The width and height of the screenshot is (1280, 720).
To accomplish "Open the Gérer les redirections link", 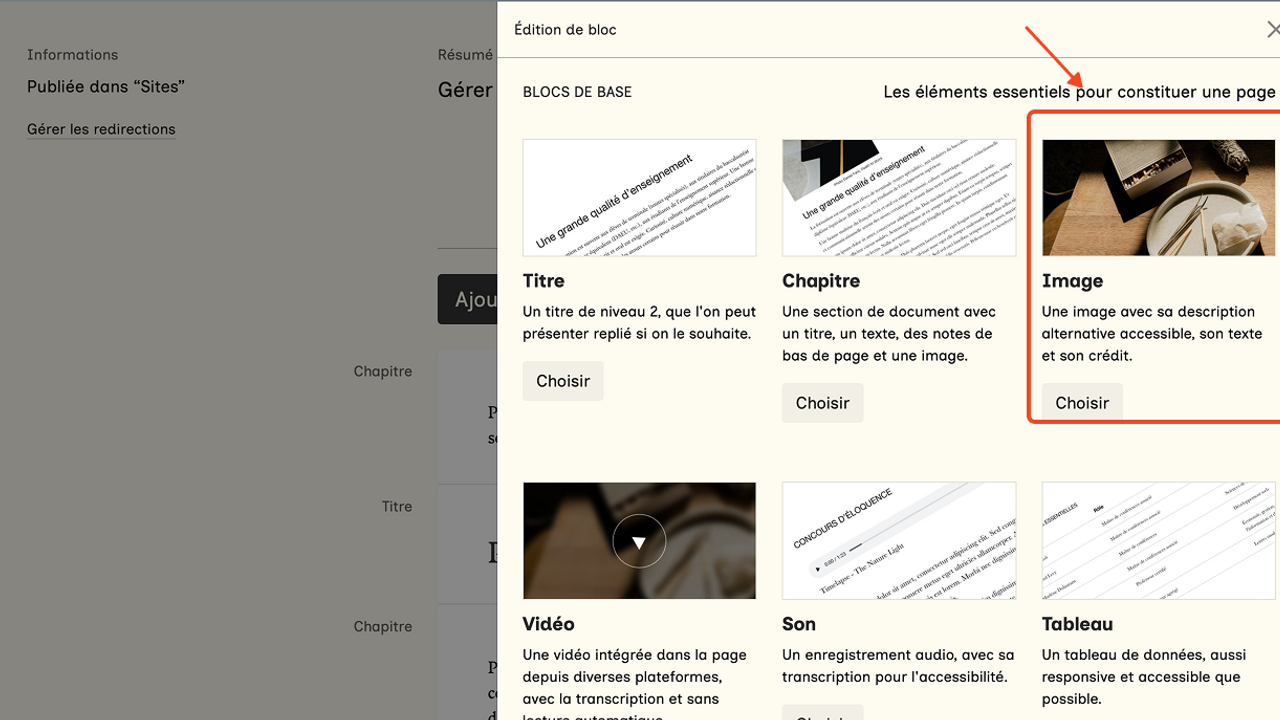I will pyautogui.click(x=101, y=129).
